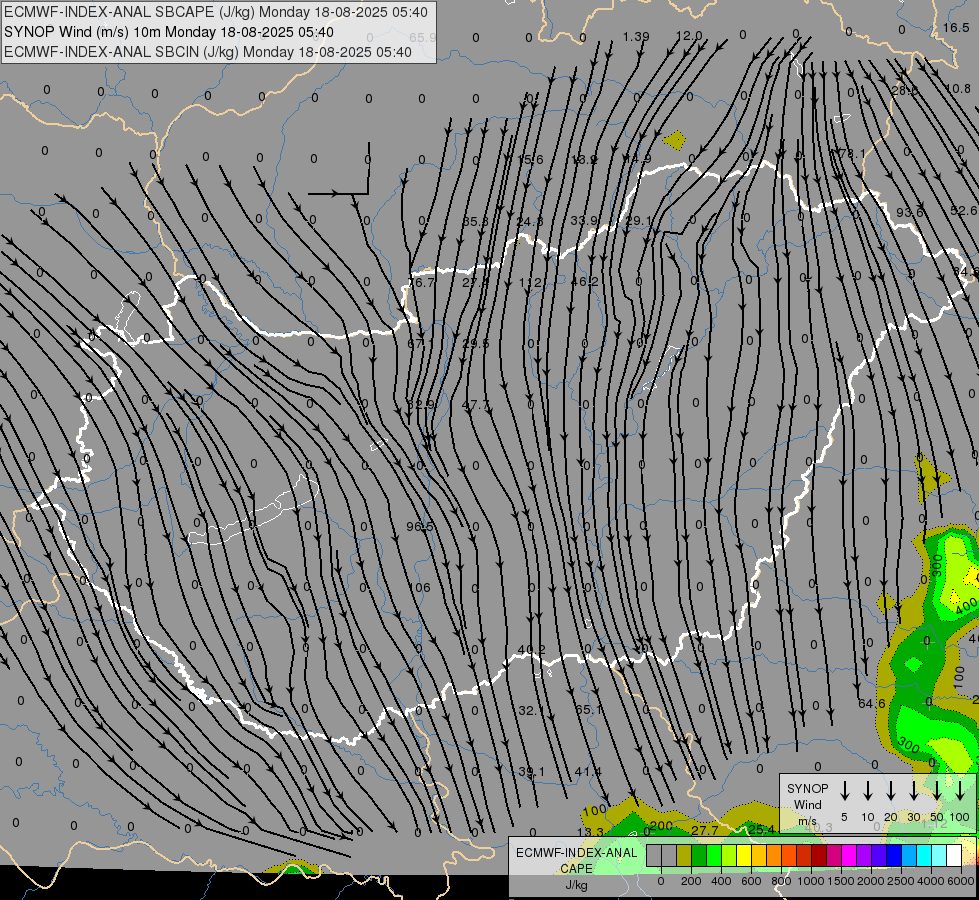Pick the magenta swatch in CAPE legend

pyautogui.click(x=849, y=856)
